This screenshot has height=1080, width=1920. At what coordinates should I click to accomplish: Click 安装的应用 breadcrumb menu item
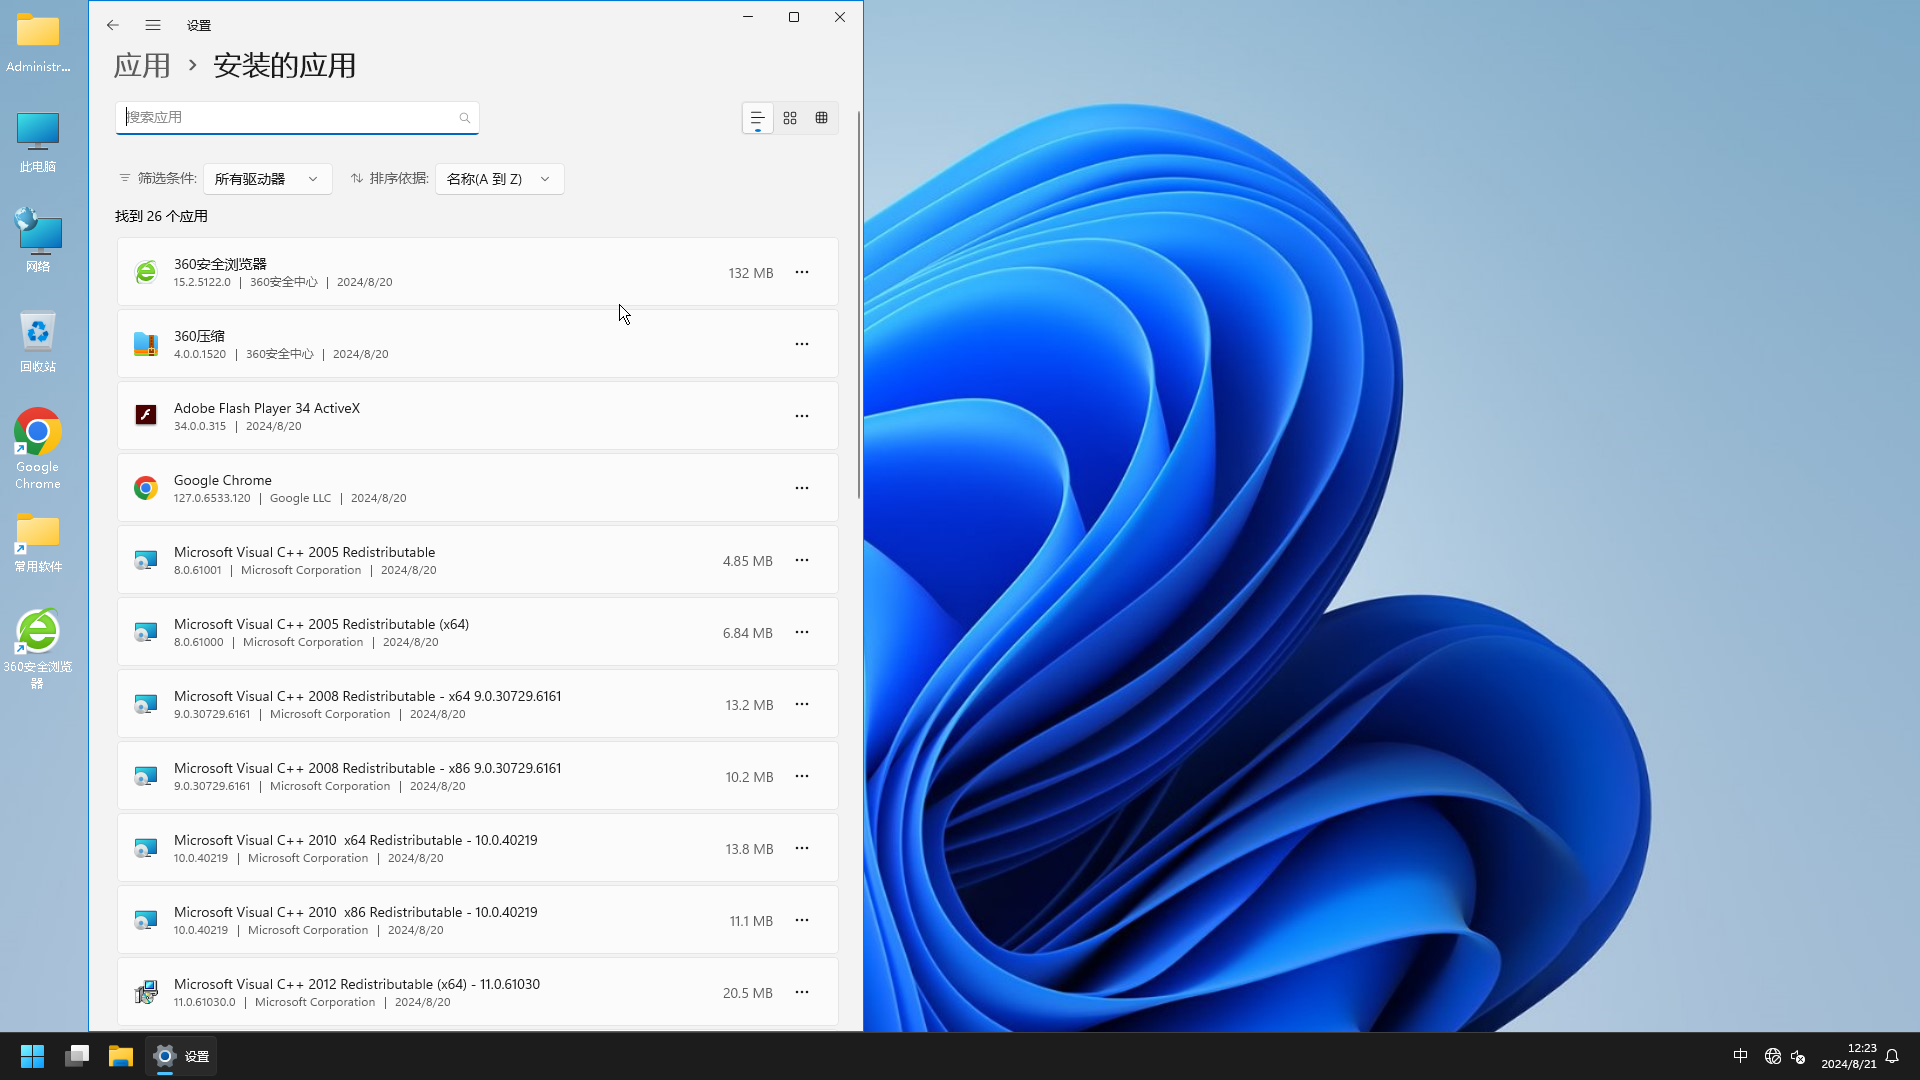[x=282, y=65]
